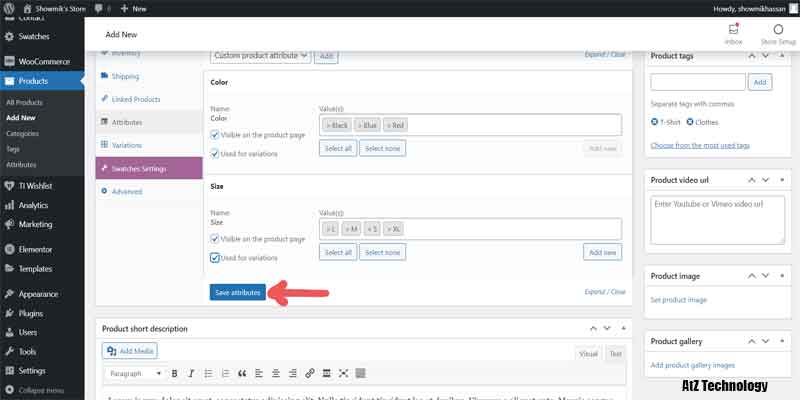Remove the T-Shirt tag
The width and height of the screenshot is (800, 400).
[655, 122]
